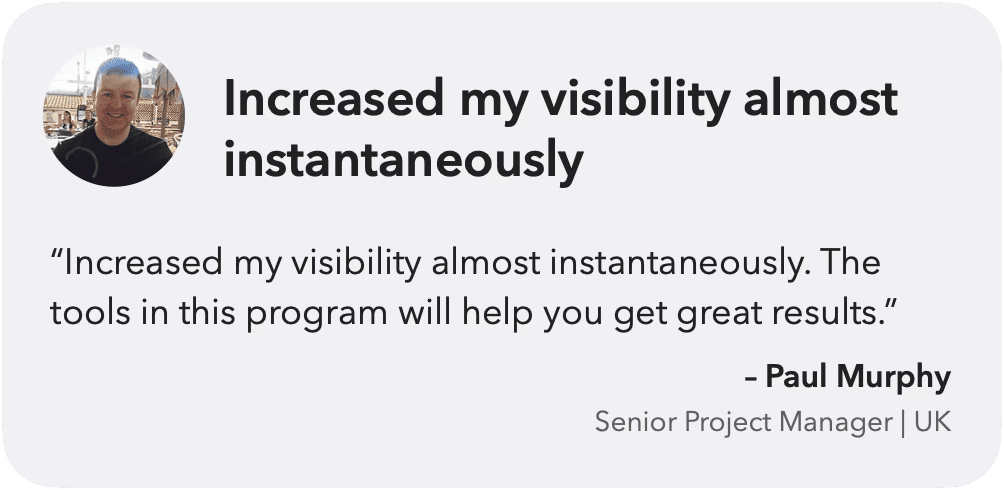The width and height of the screenshot is (1004, 490).
Task: Click the word "almost" in the bold heading
Action: (821, 98)
